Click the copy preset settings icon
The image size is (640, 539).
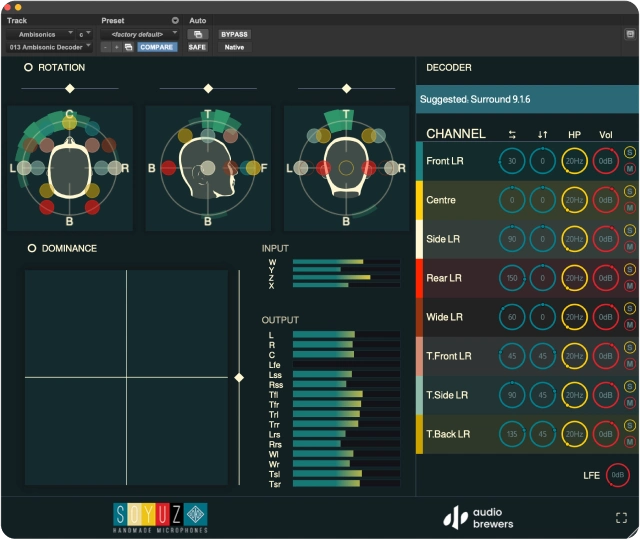(x=128, y=47)
